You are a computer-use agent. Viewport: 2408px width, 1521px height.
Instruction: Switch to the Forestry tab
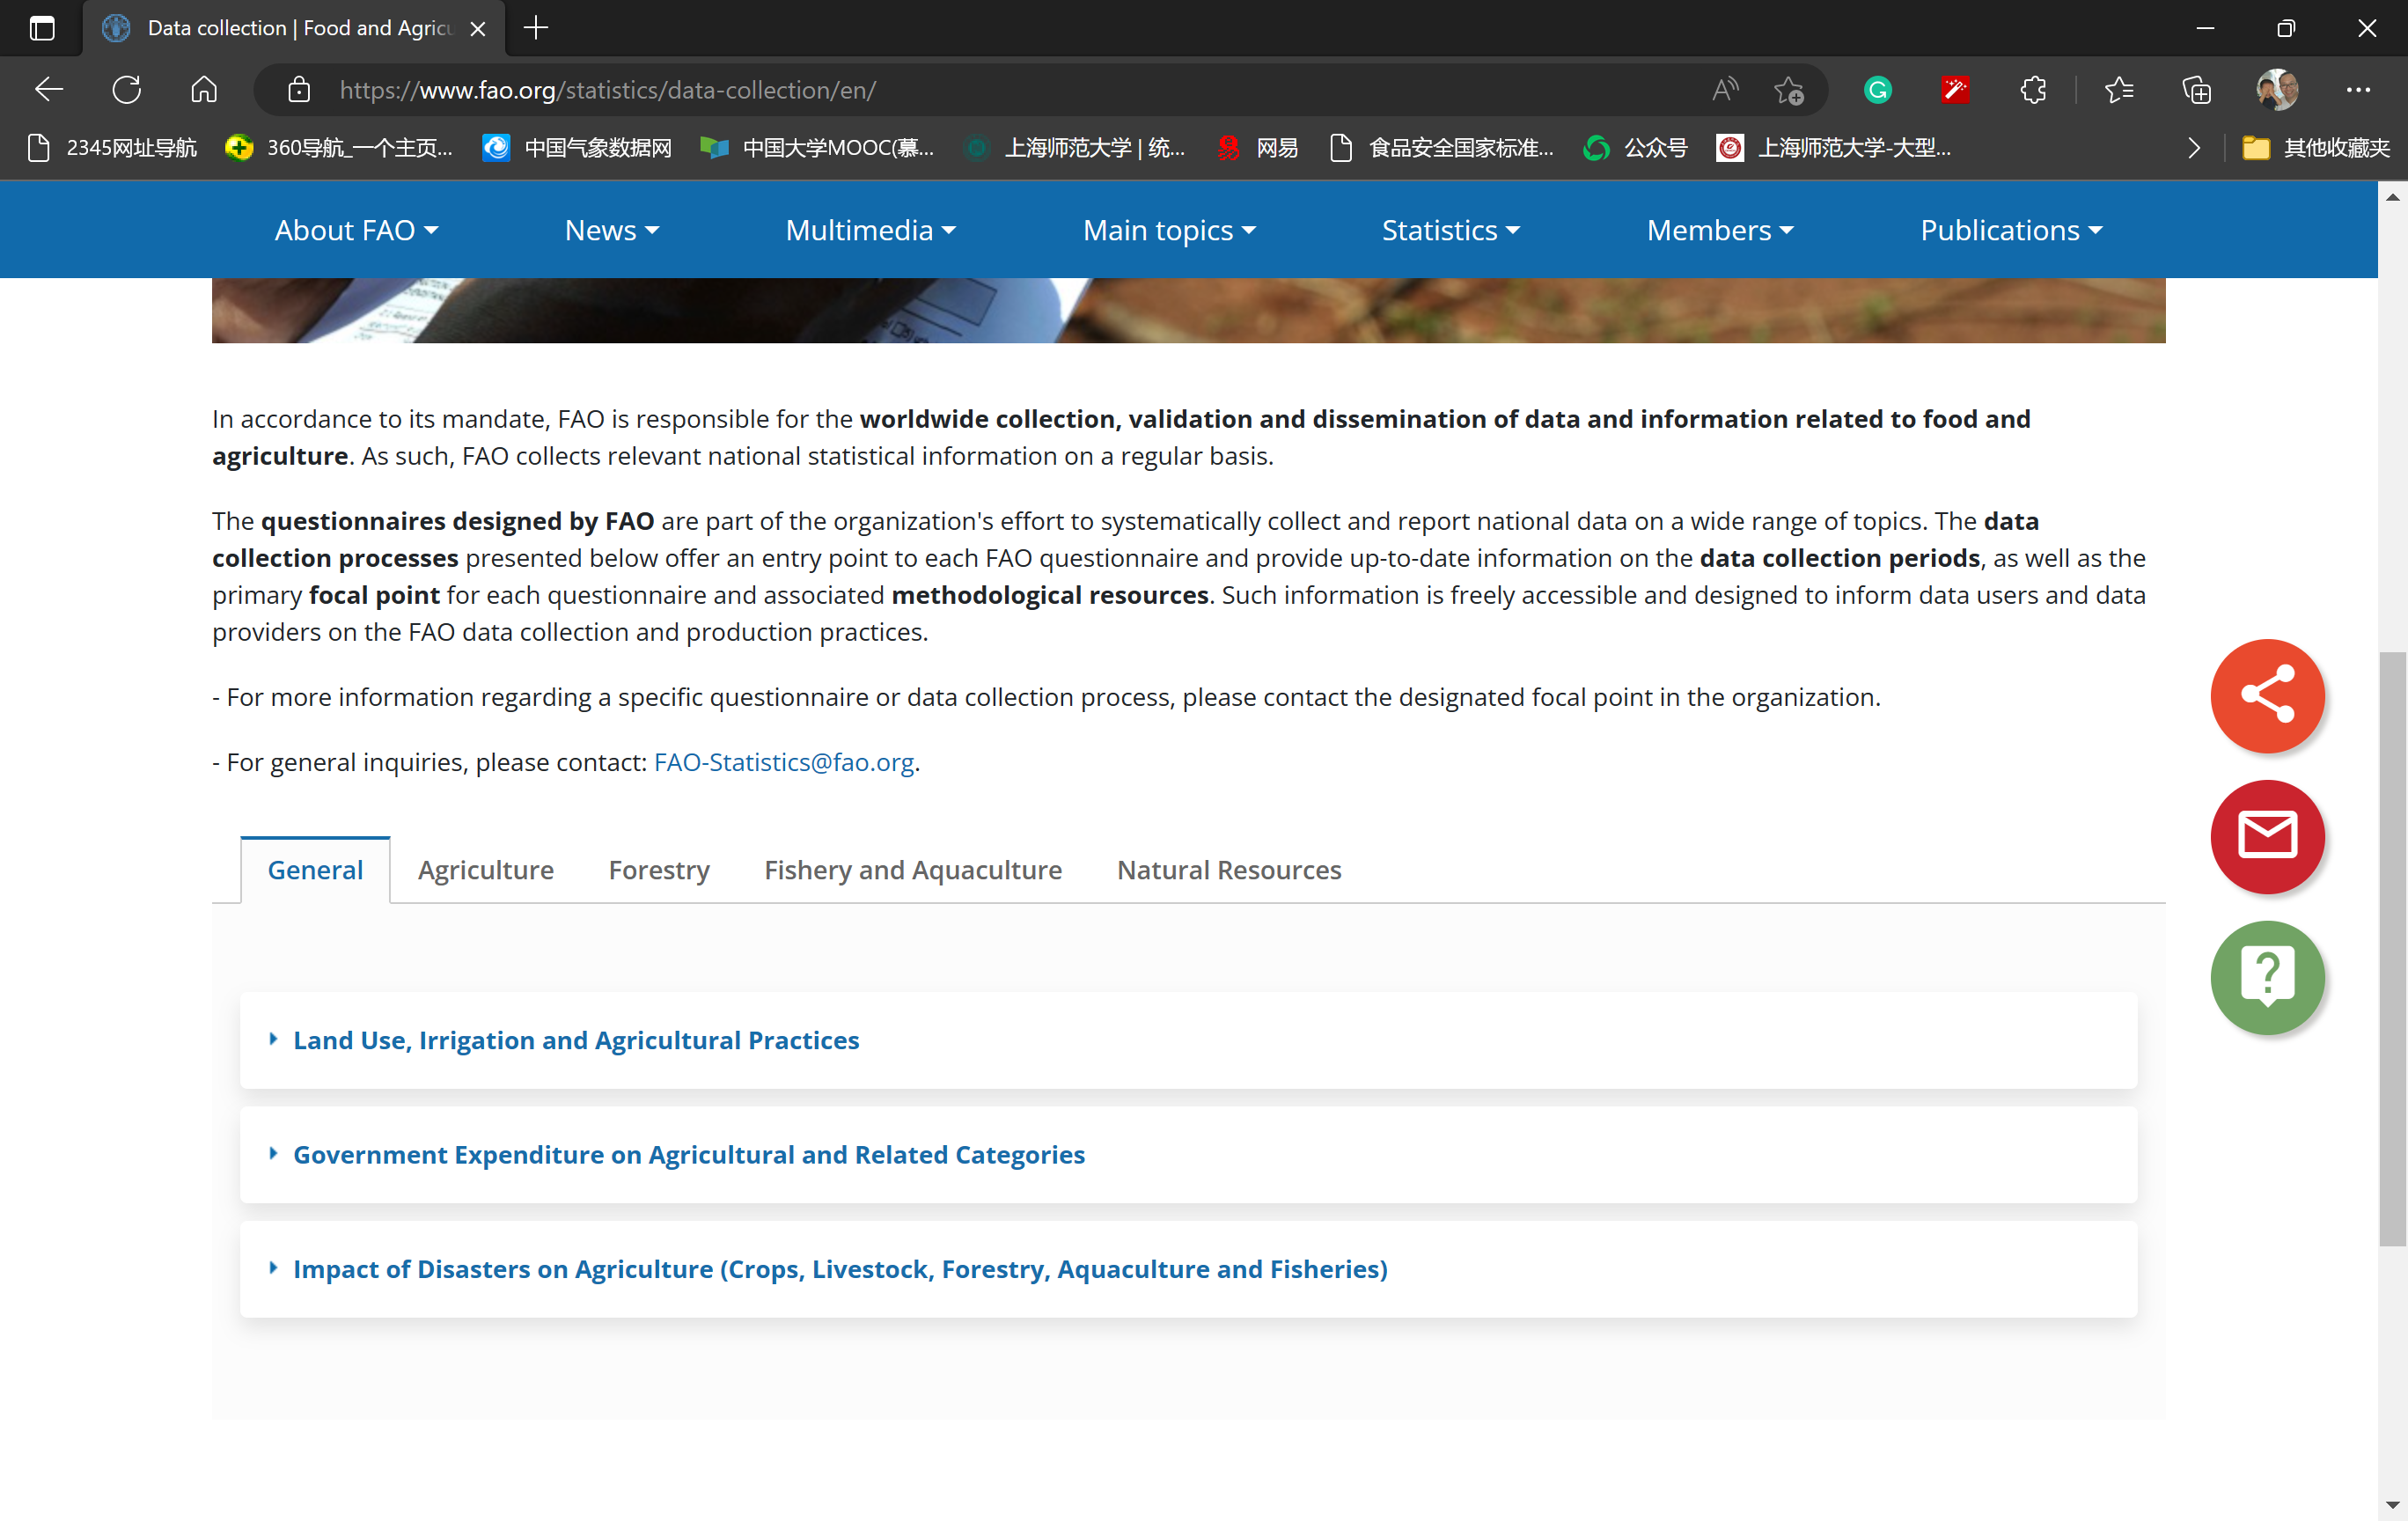(658, 869)
